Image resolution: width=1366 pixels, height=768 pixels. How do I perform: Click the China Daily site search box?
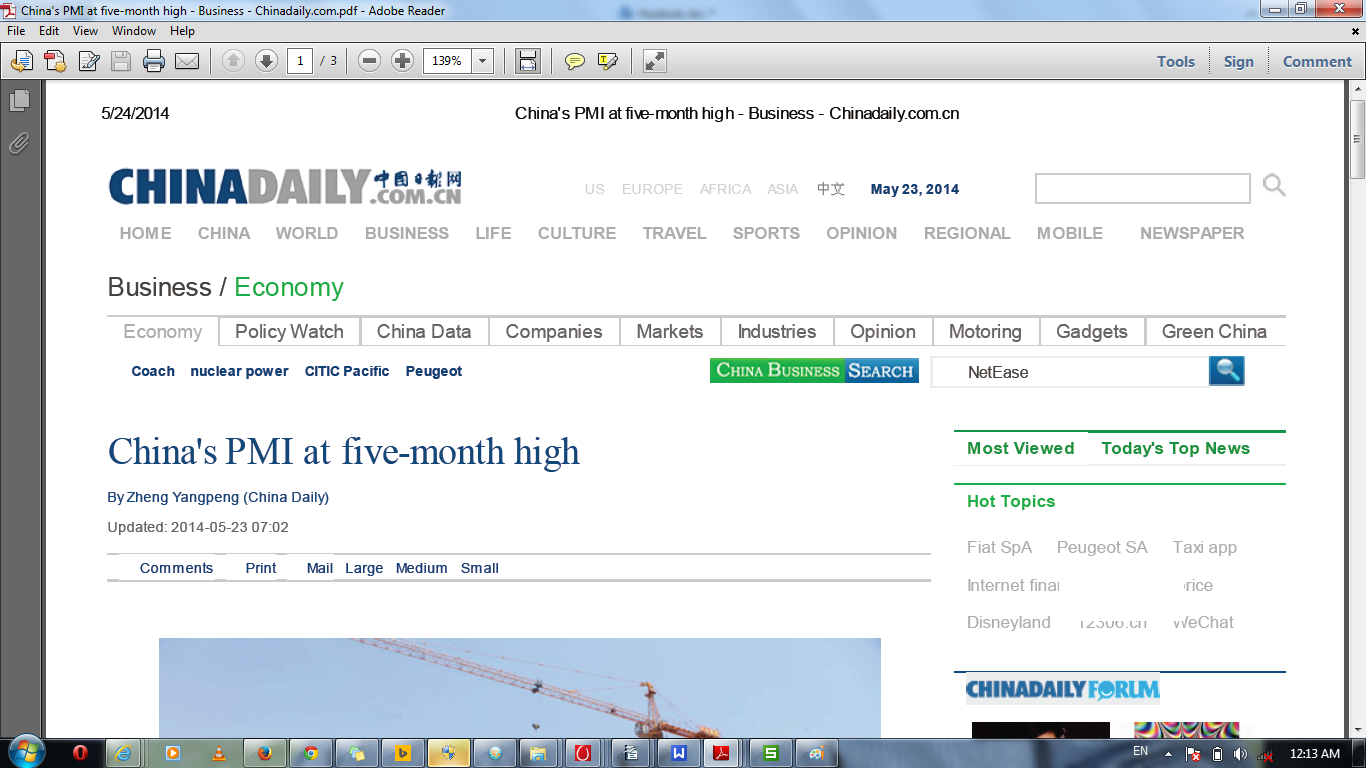pos(1143,188)
